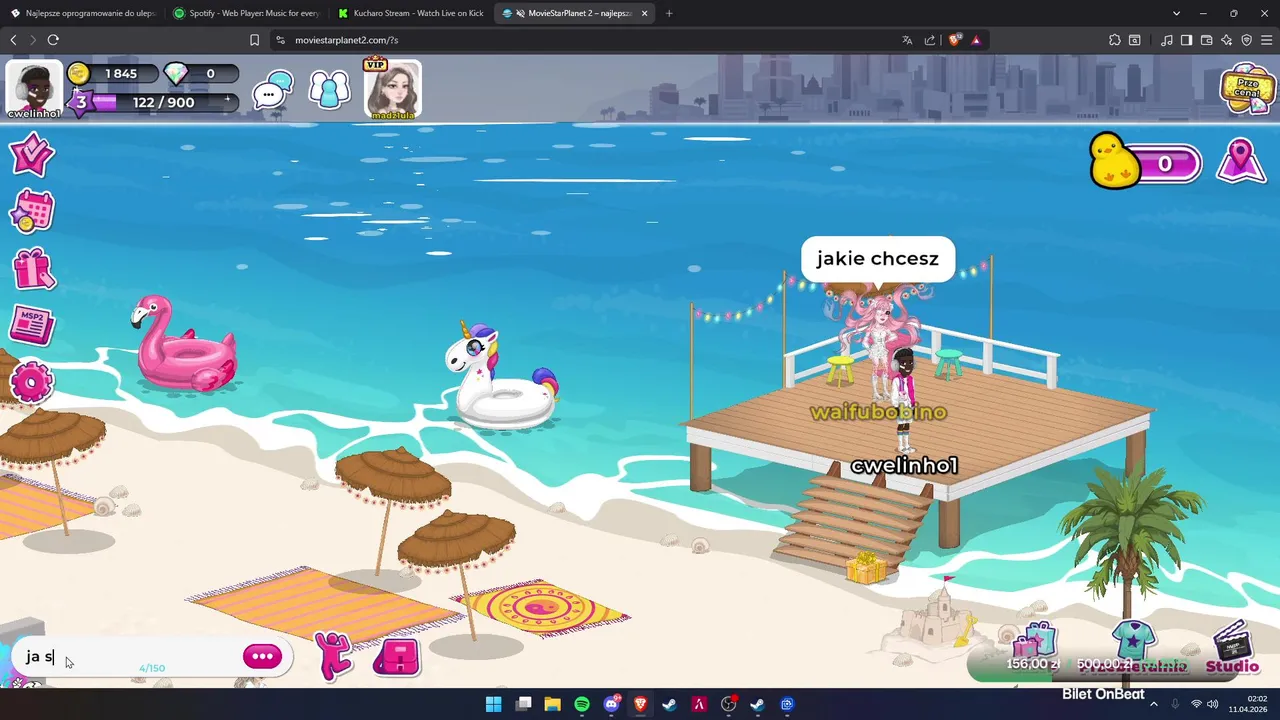Screen dimensions: 1280x720
Task: Go back to the previous page
Action: point(13,40)
